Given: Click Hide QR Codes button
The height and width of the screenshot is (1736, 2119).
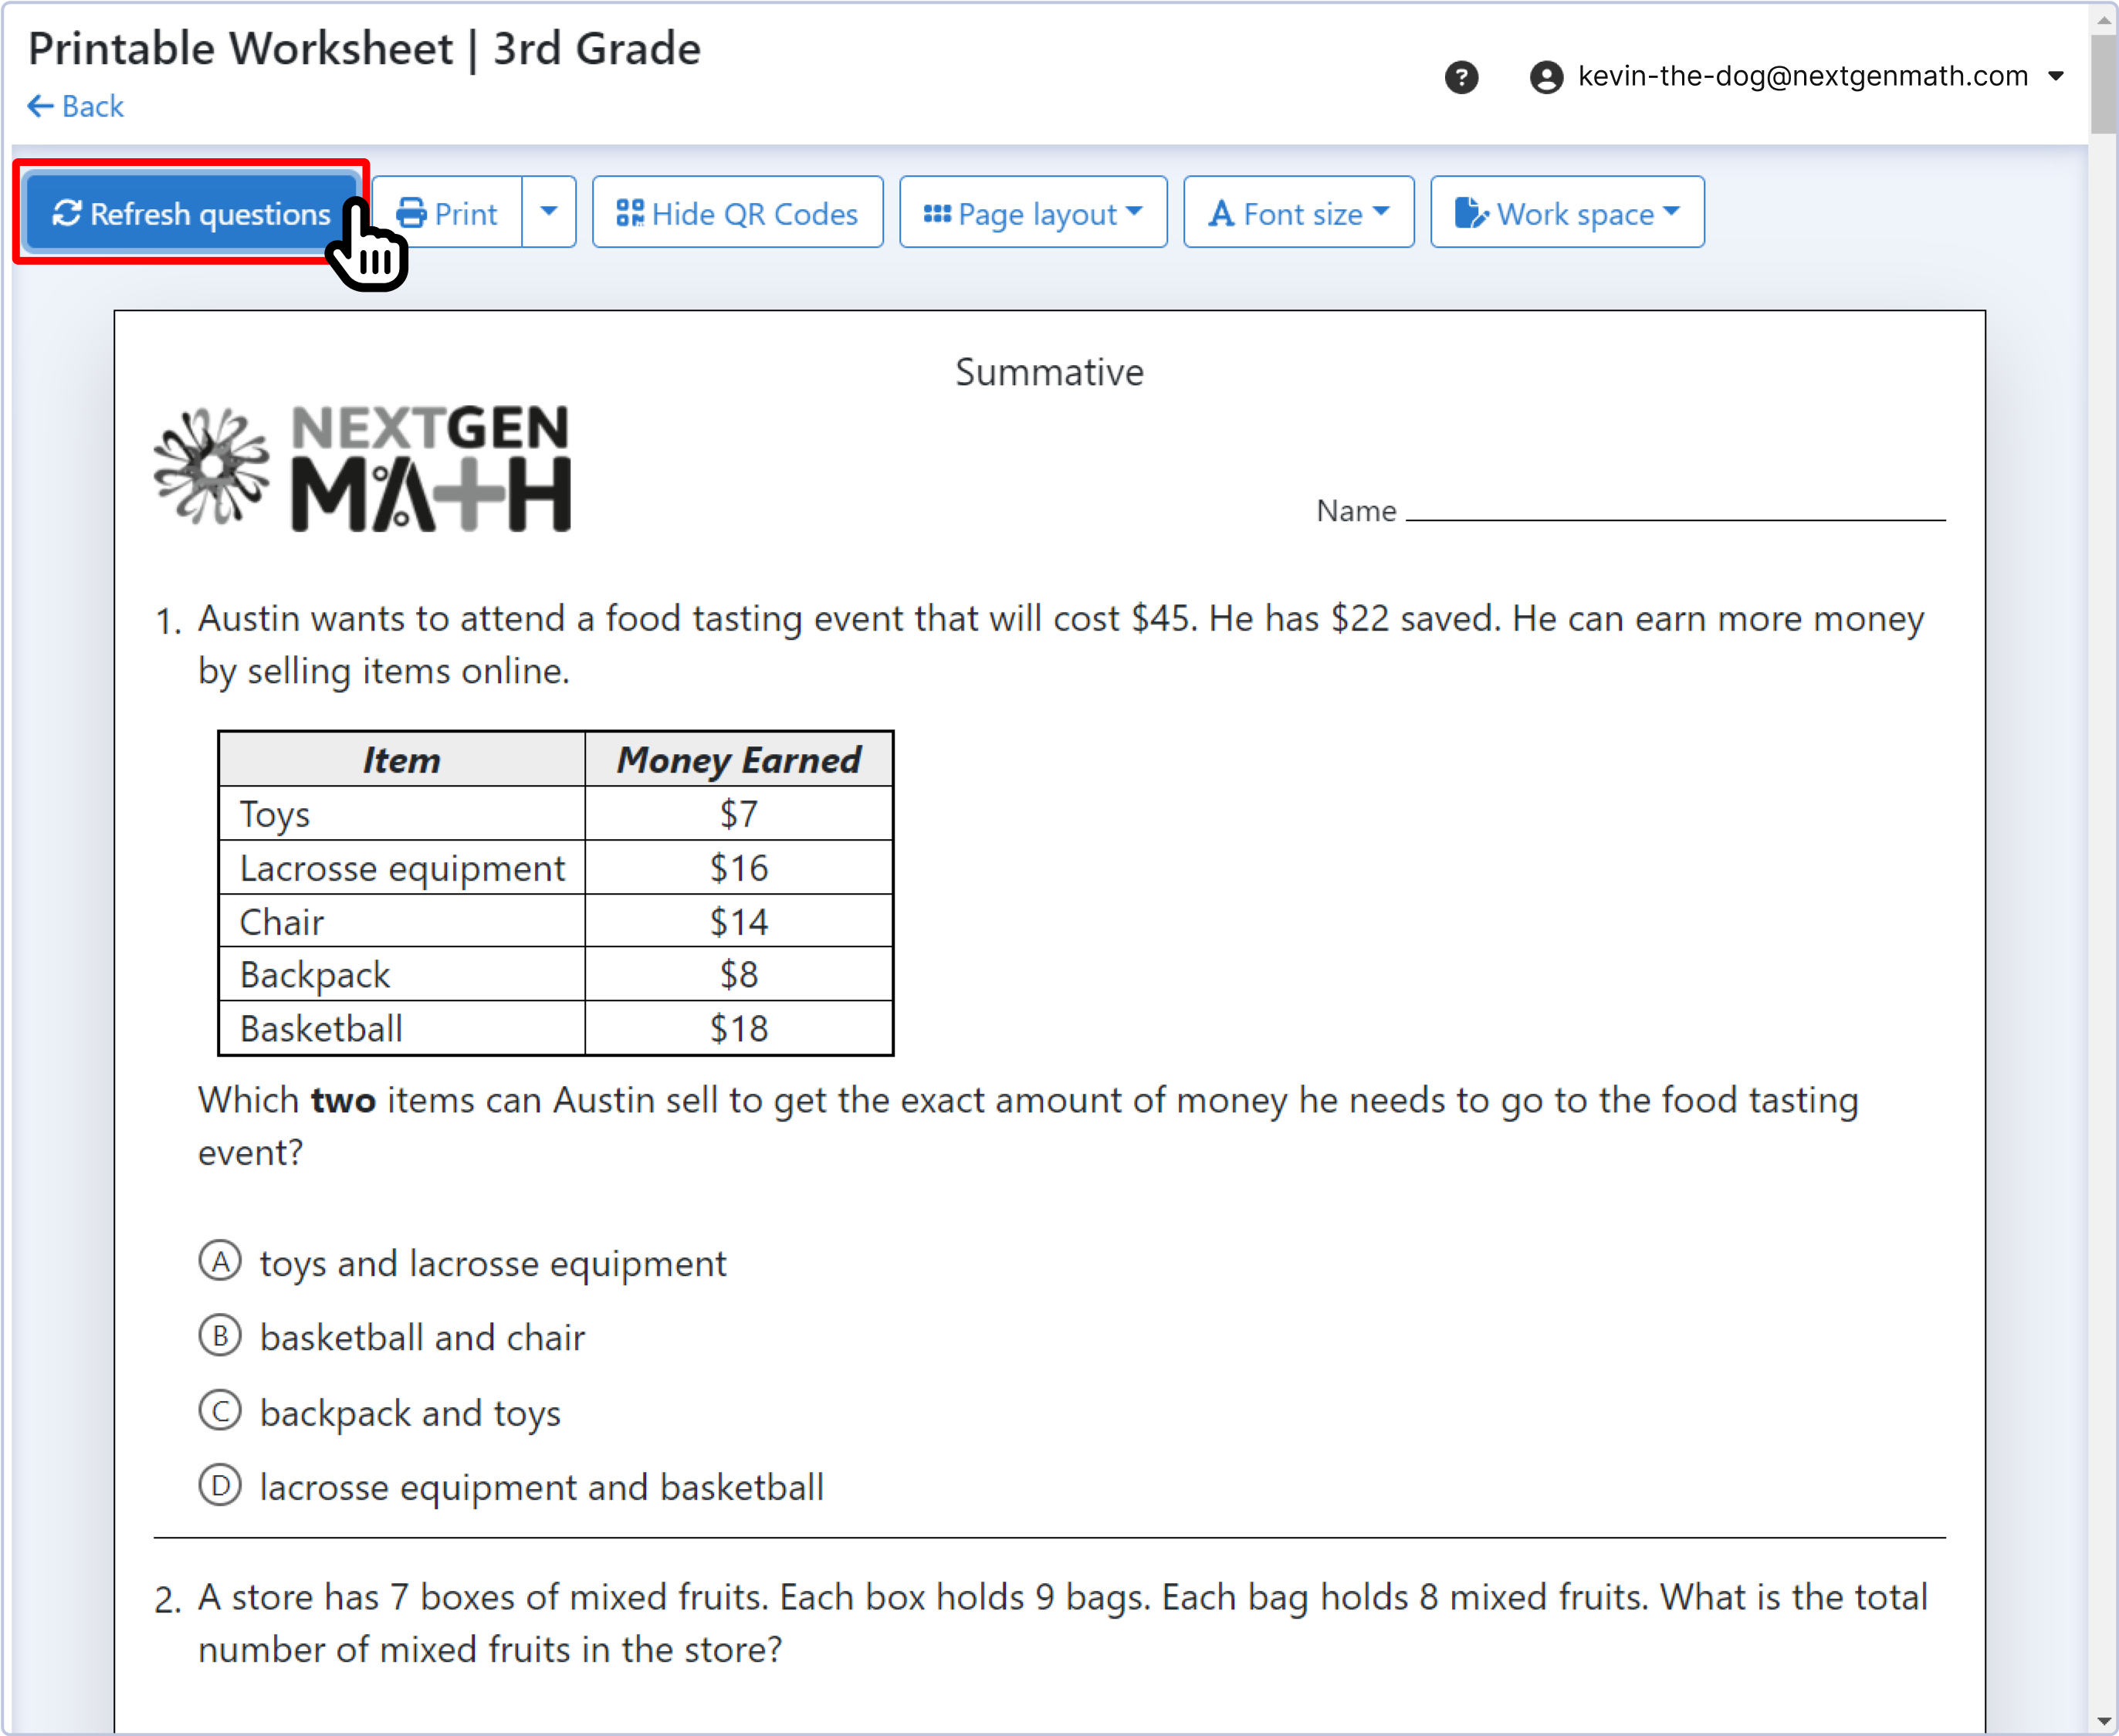Looking at the screenshot, I should (x=738, y=213).
